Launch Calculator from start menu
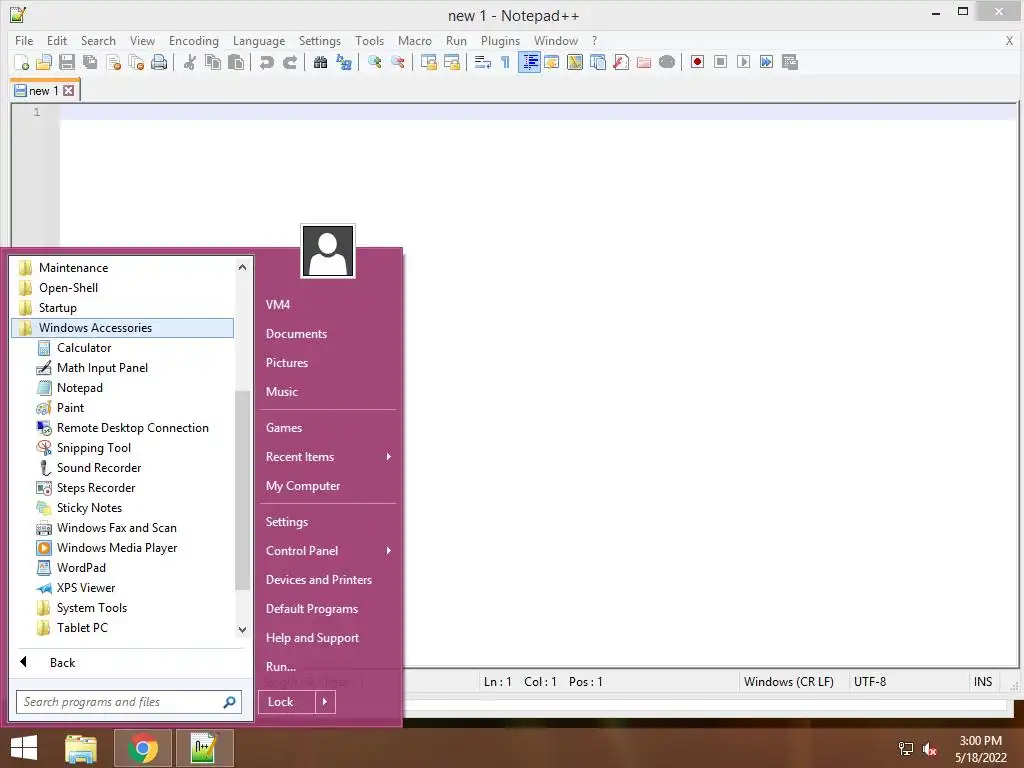 123,348
